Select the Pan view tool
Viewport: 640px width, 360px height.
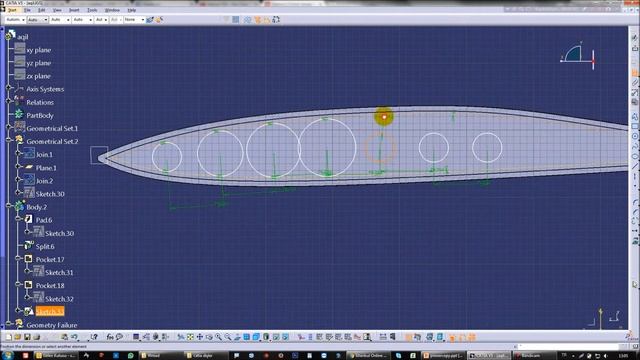200,337
